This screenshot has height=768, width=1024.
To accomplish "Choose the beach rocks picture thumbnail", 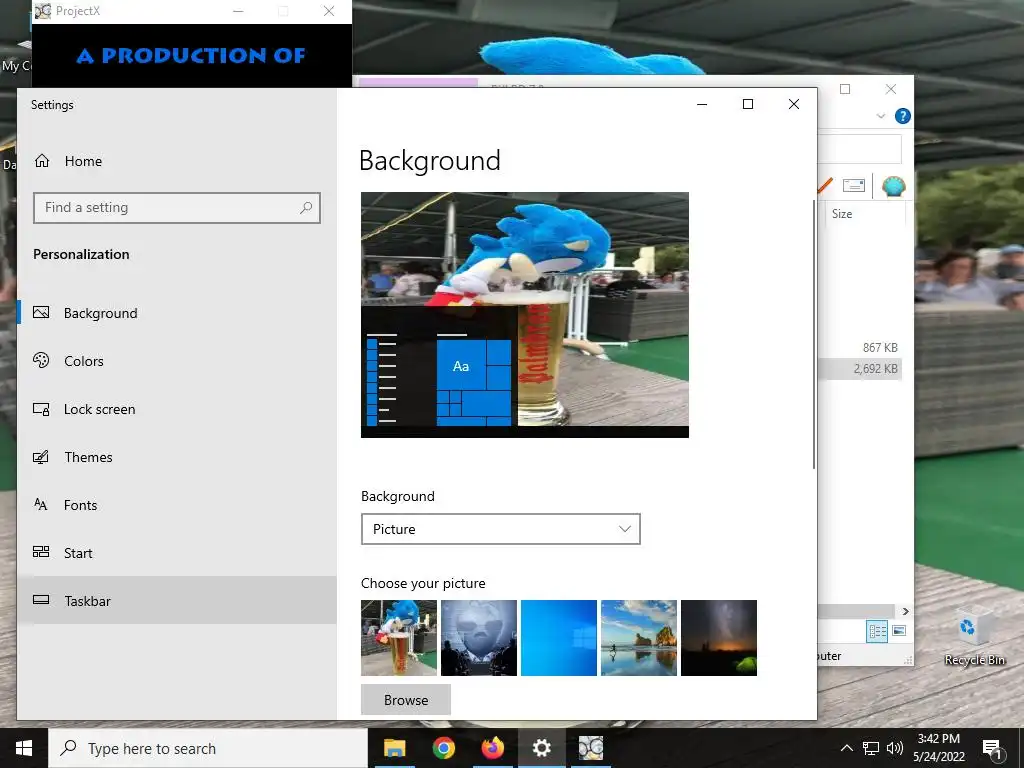I will pyautogui.click(x=639, y=637).
